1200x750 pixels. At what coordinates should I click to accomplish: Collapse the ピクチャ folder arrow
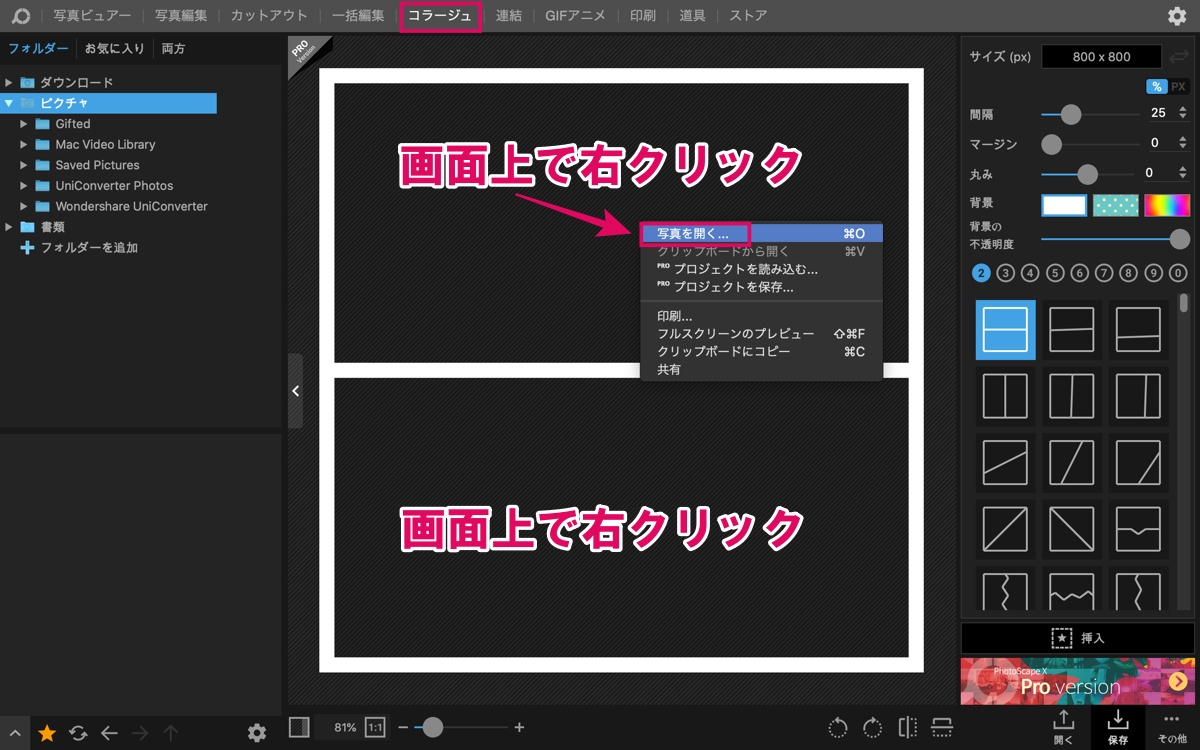pyautogui.click(x=8, y=103)
